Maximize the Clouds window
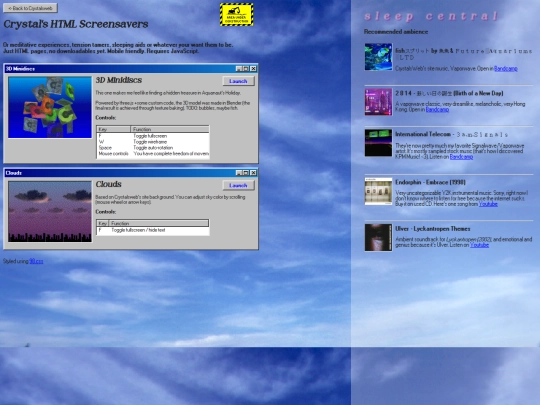Image resolution: width=540 pixels, height=405 pixels. tap(246, 173)
